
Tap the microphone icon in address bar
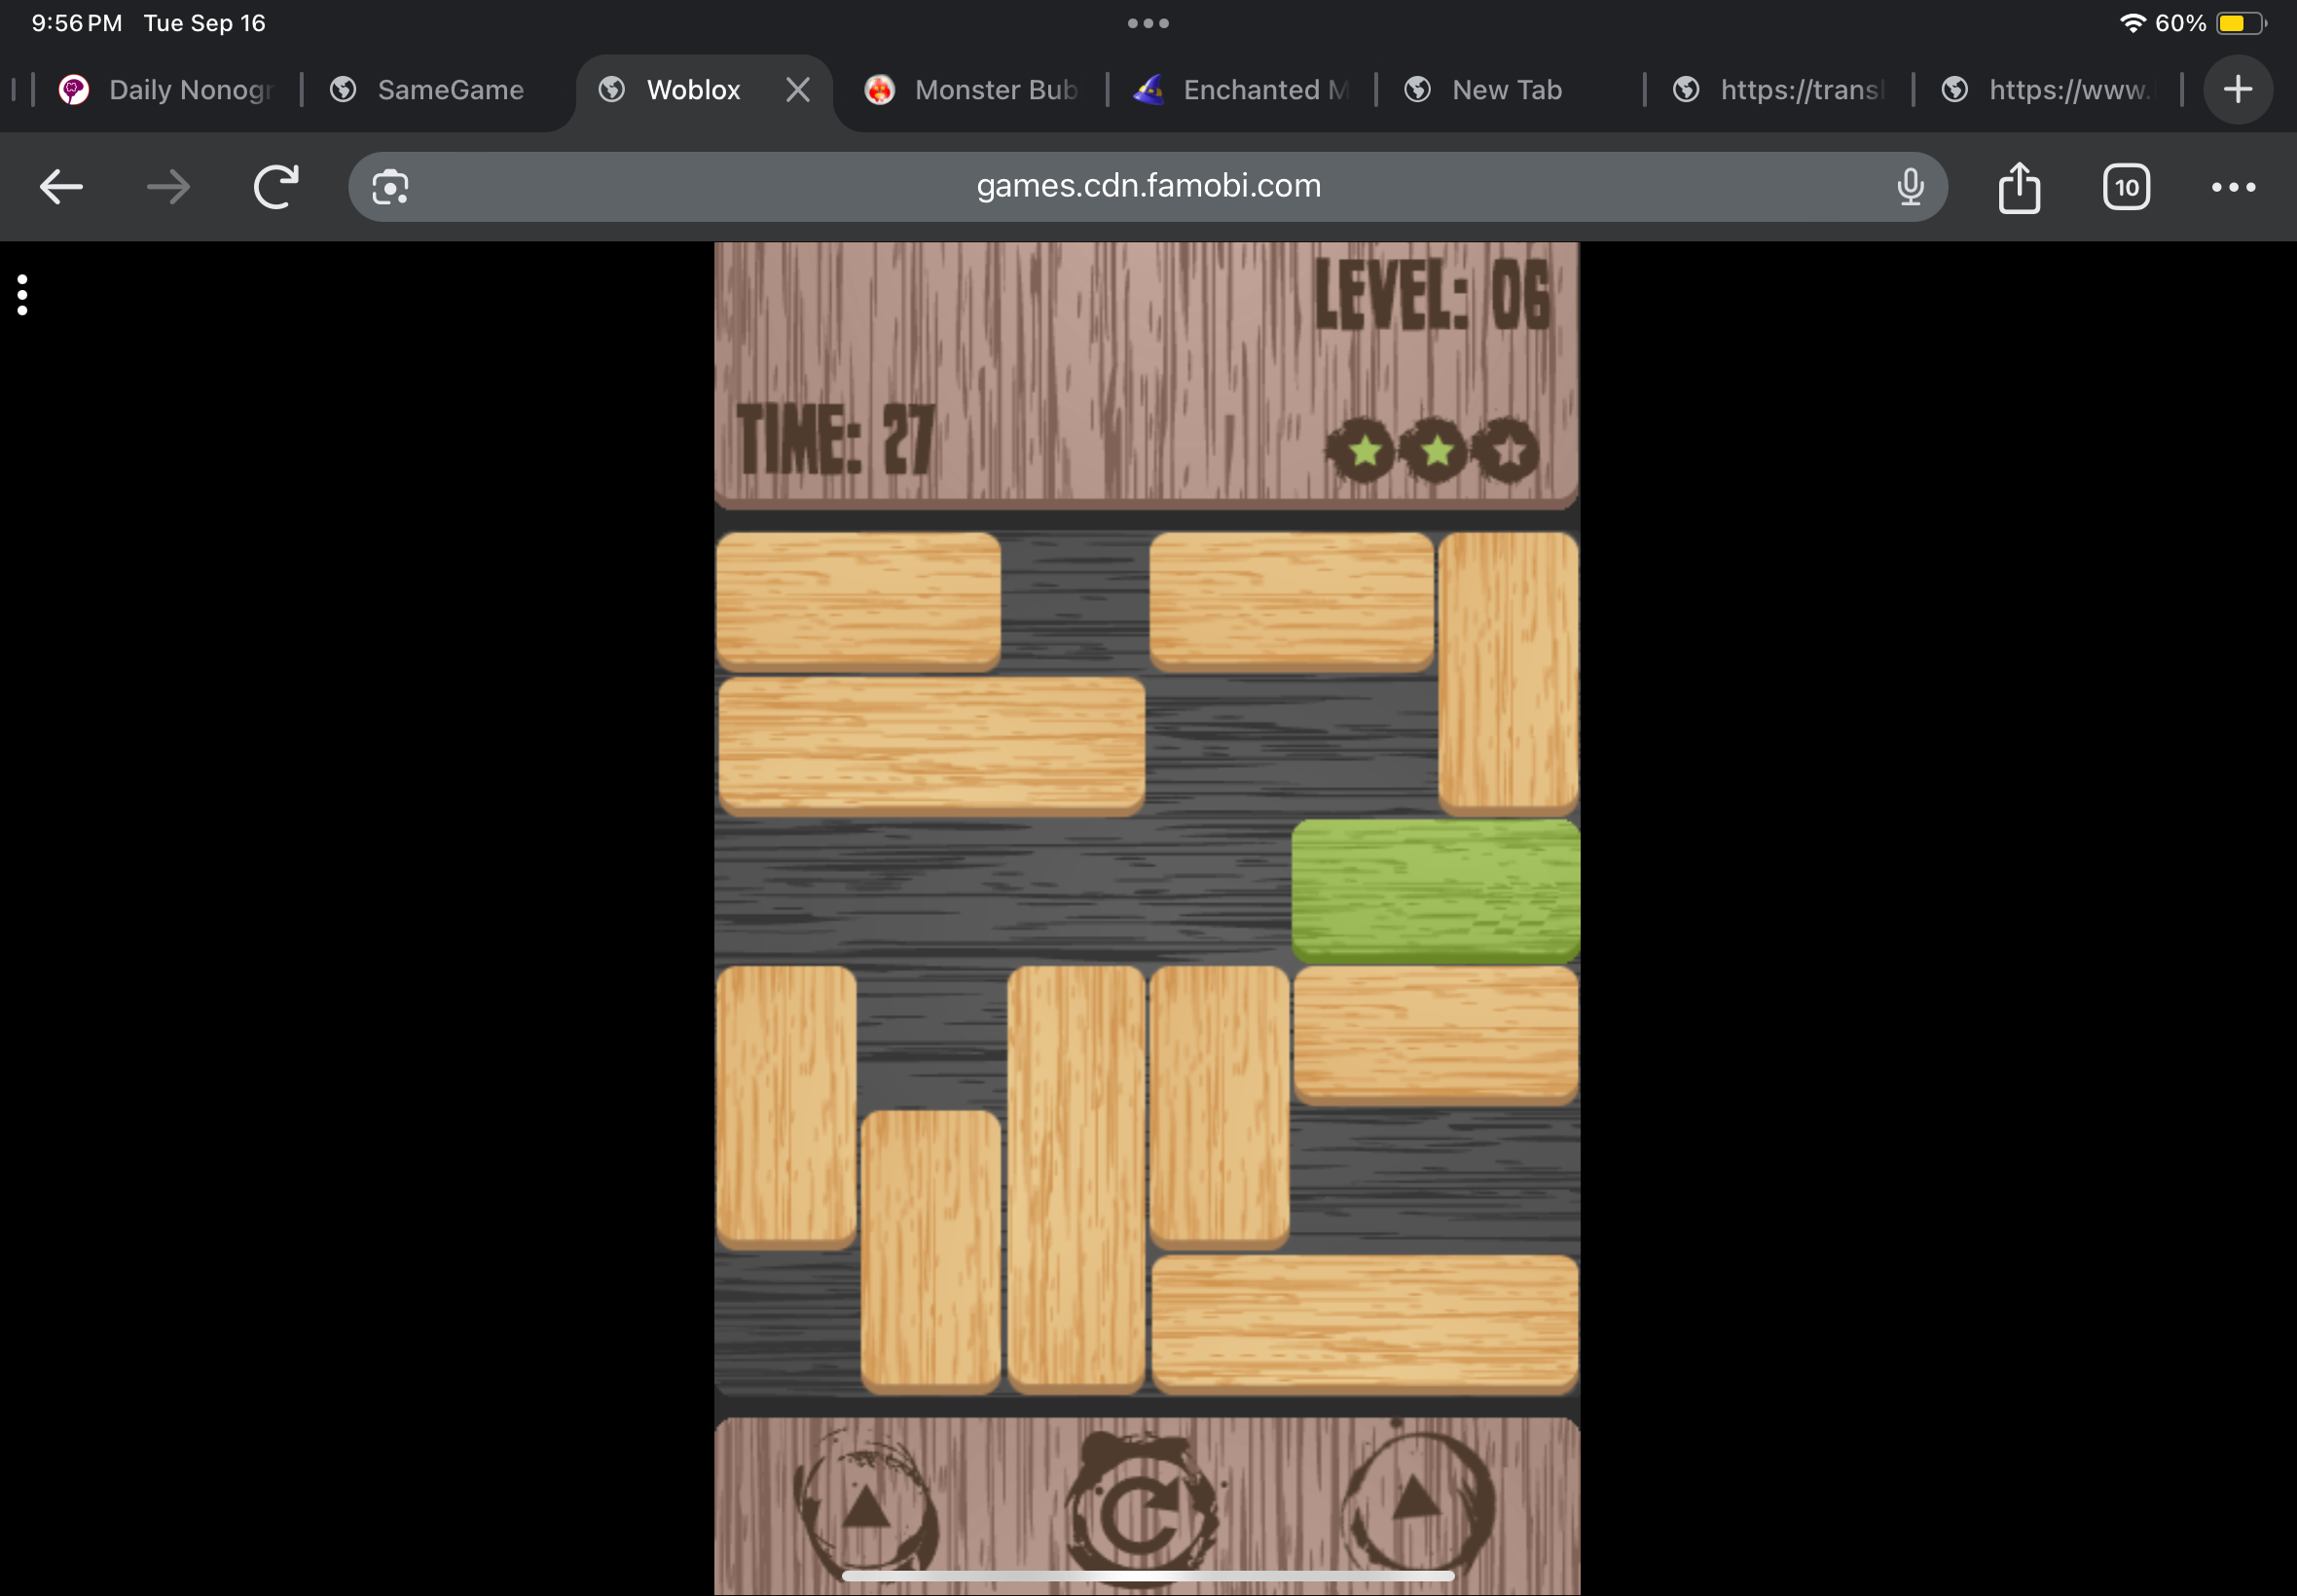1910,187
